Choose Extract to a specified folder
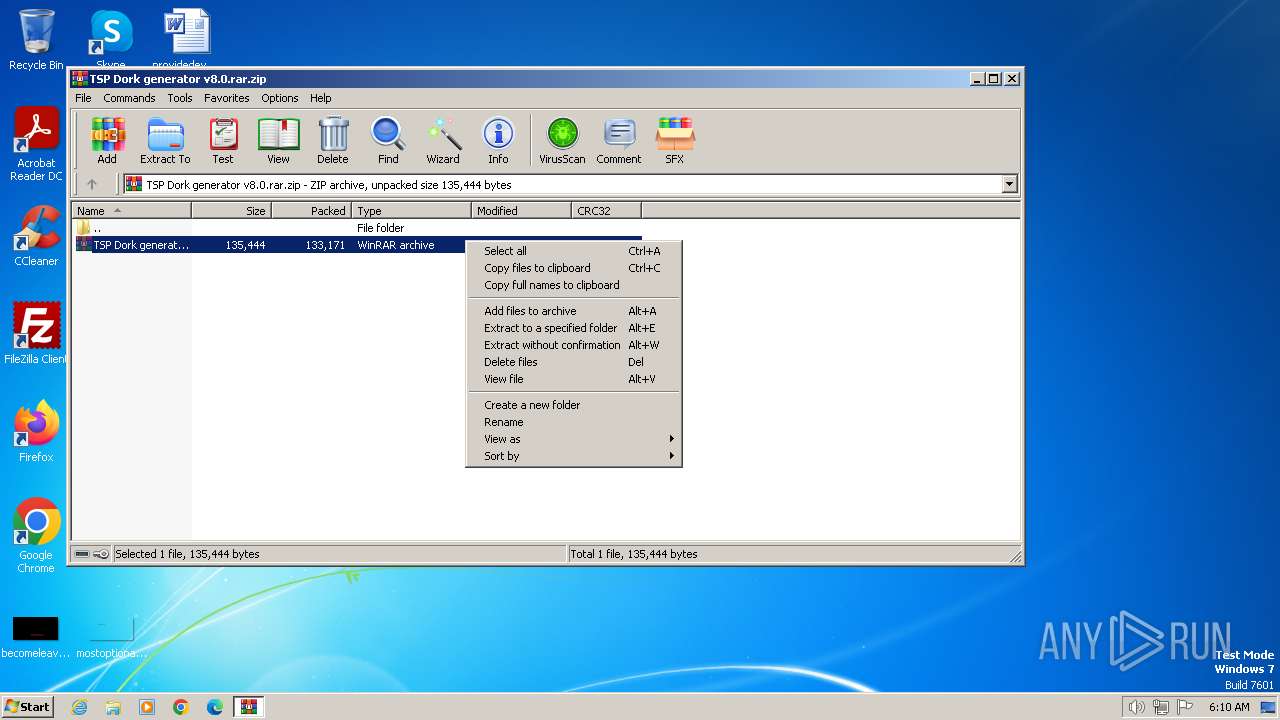The image size is (1280, 720). (x=574, y=328)
